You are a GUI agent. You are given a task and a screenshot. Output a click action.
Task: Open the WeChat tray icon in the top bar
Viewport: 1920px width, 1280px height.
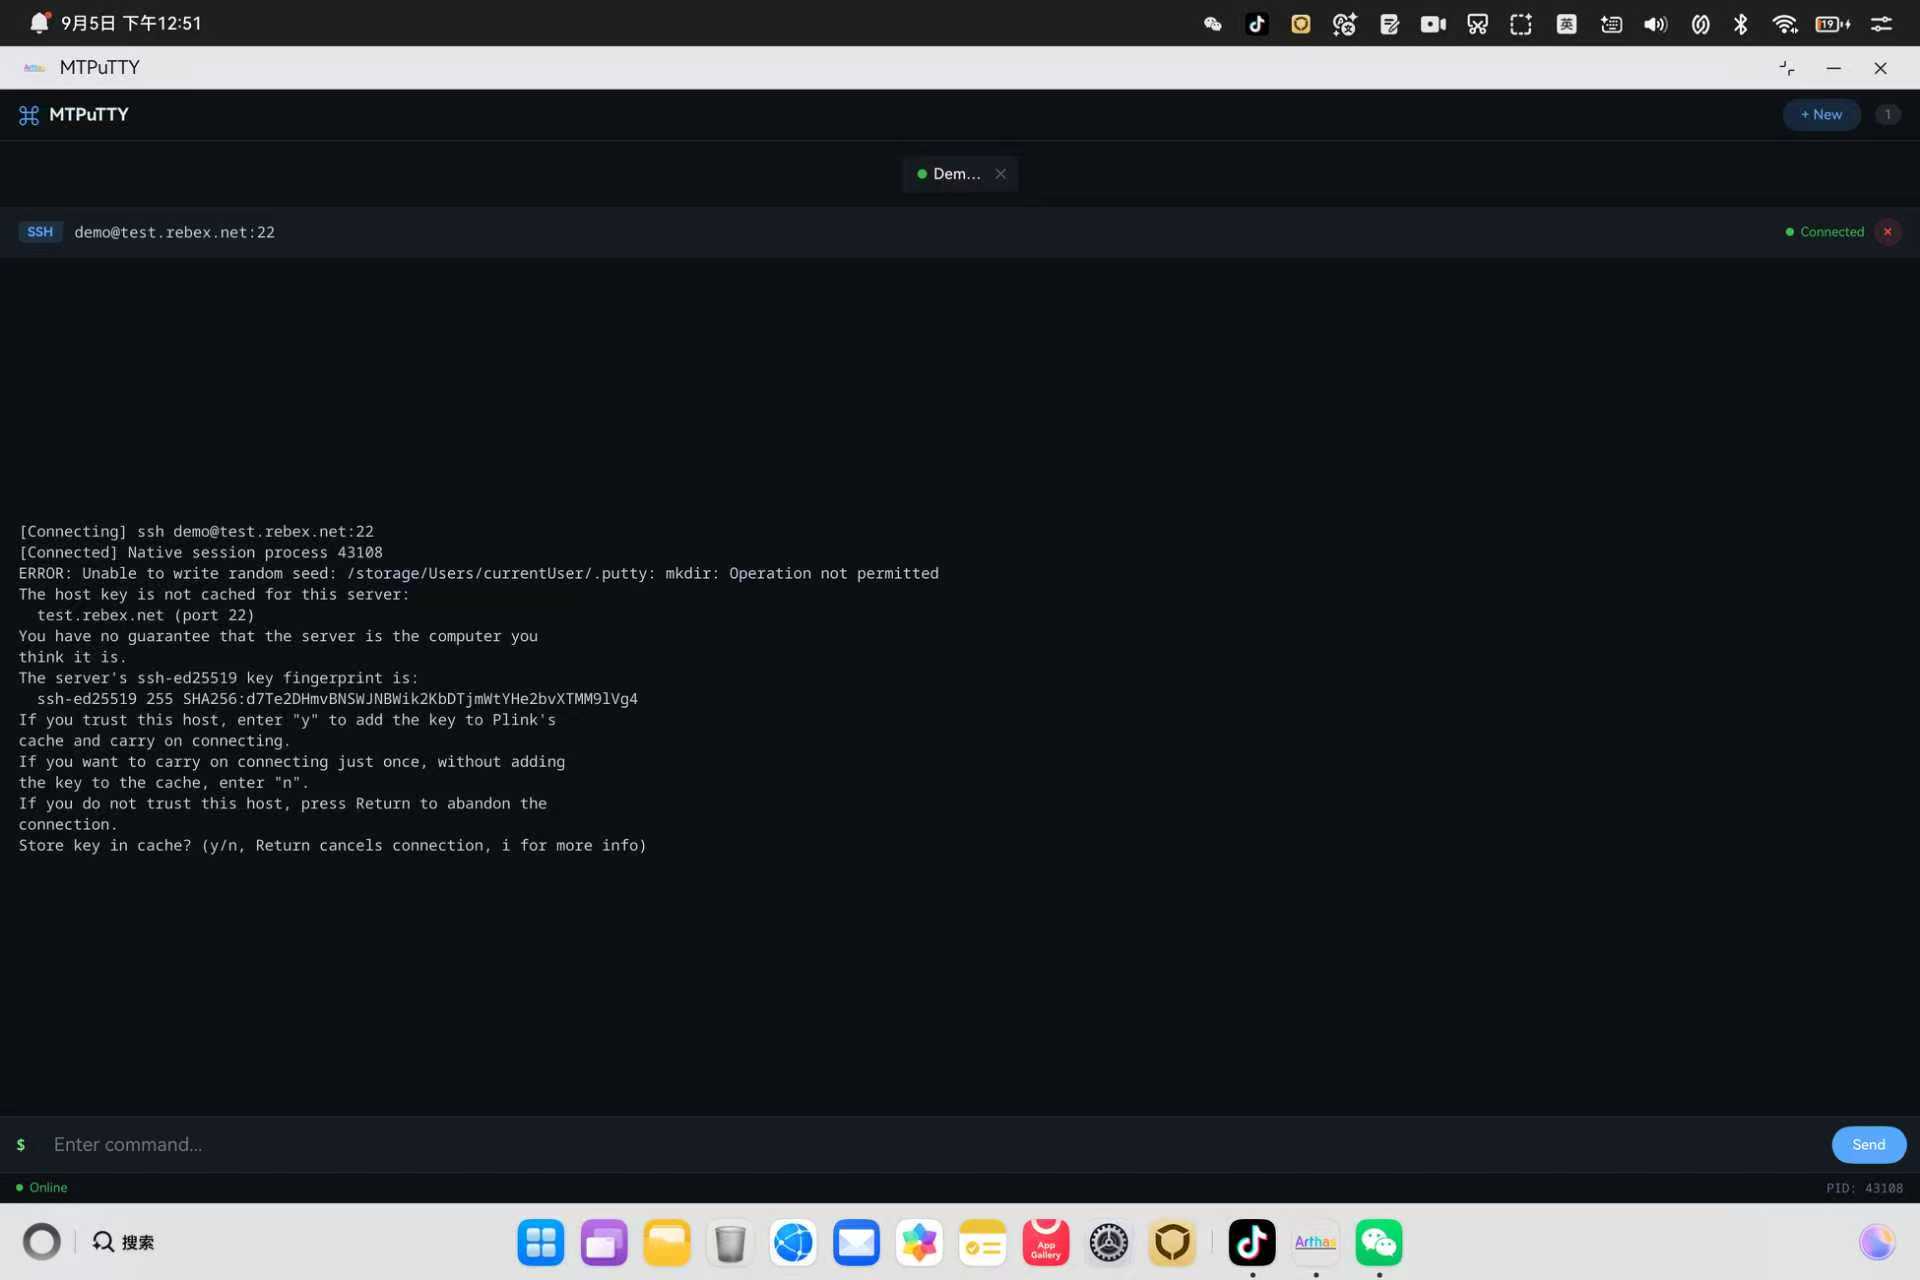[x=1212, y=24]
